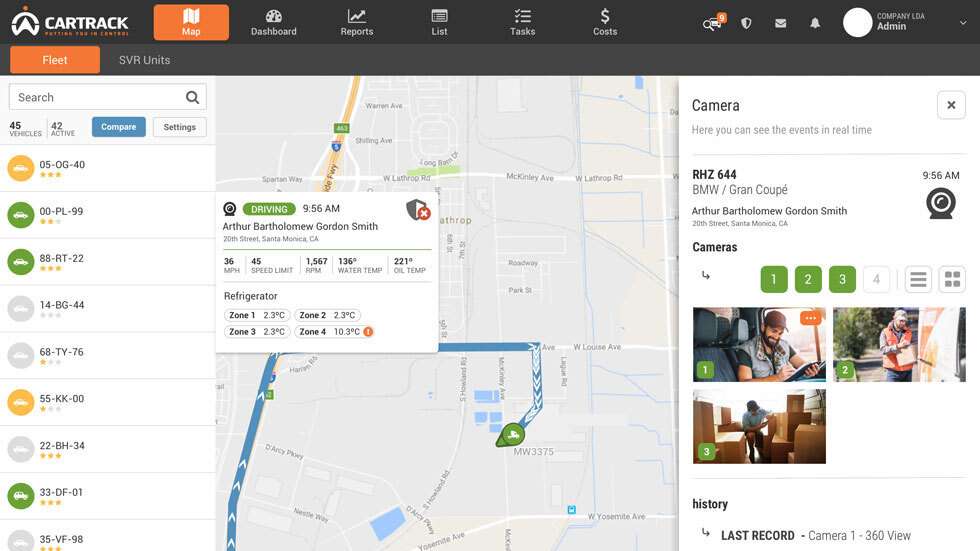The image size is (980, 551).
Task: Switch to the SVR Units tab
Action: 144,60
